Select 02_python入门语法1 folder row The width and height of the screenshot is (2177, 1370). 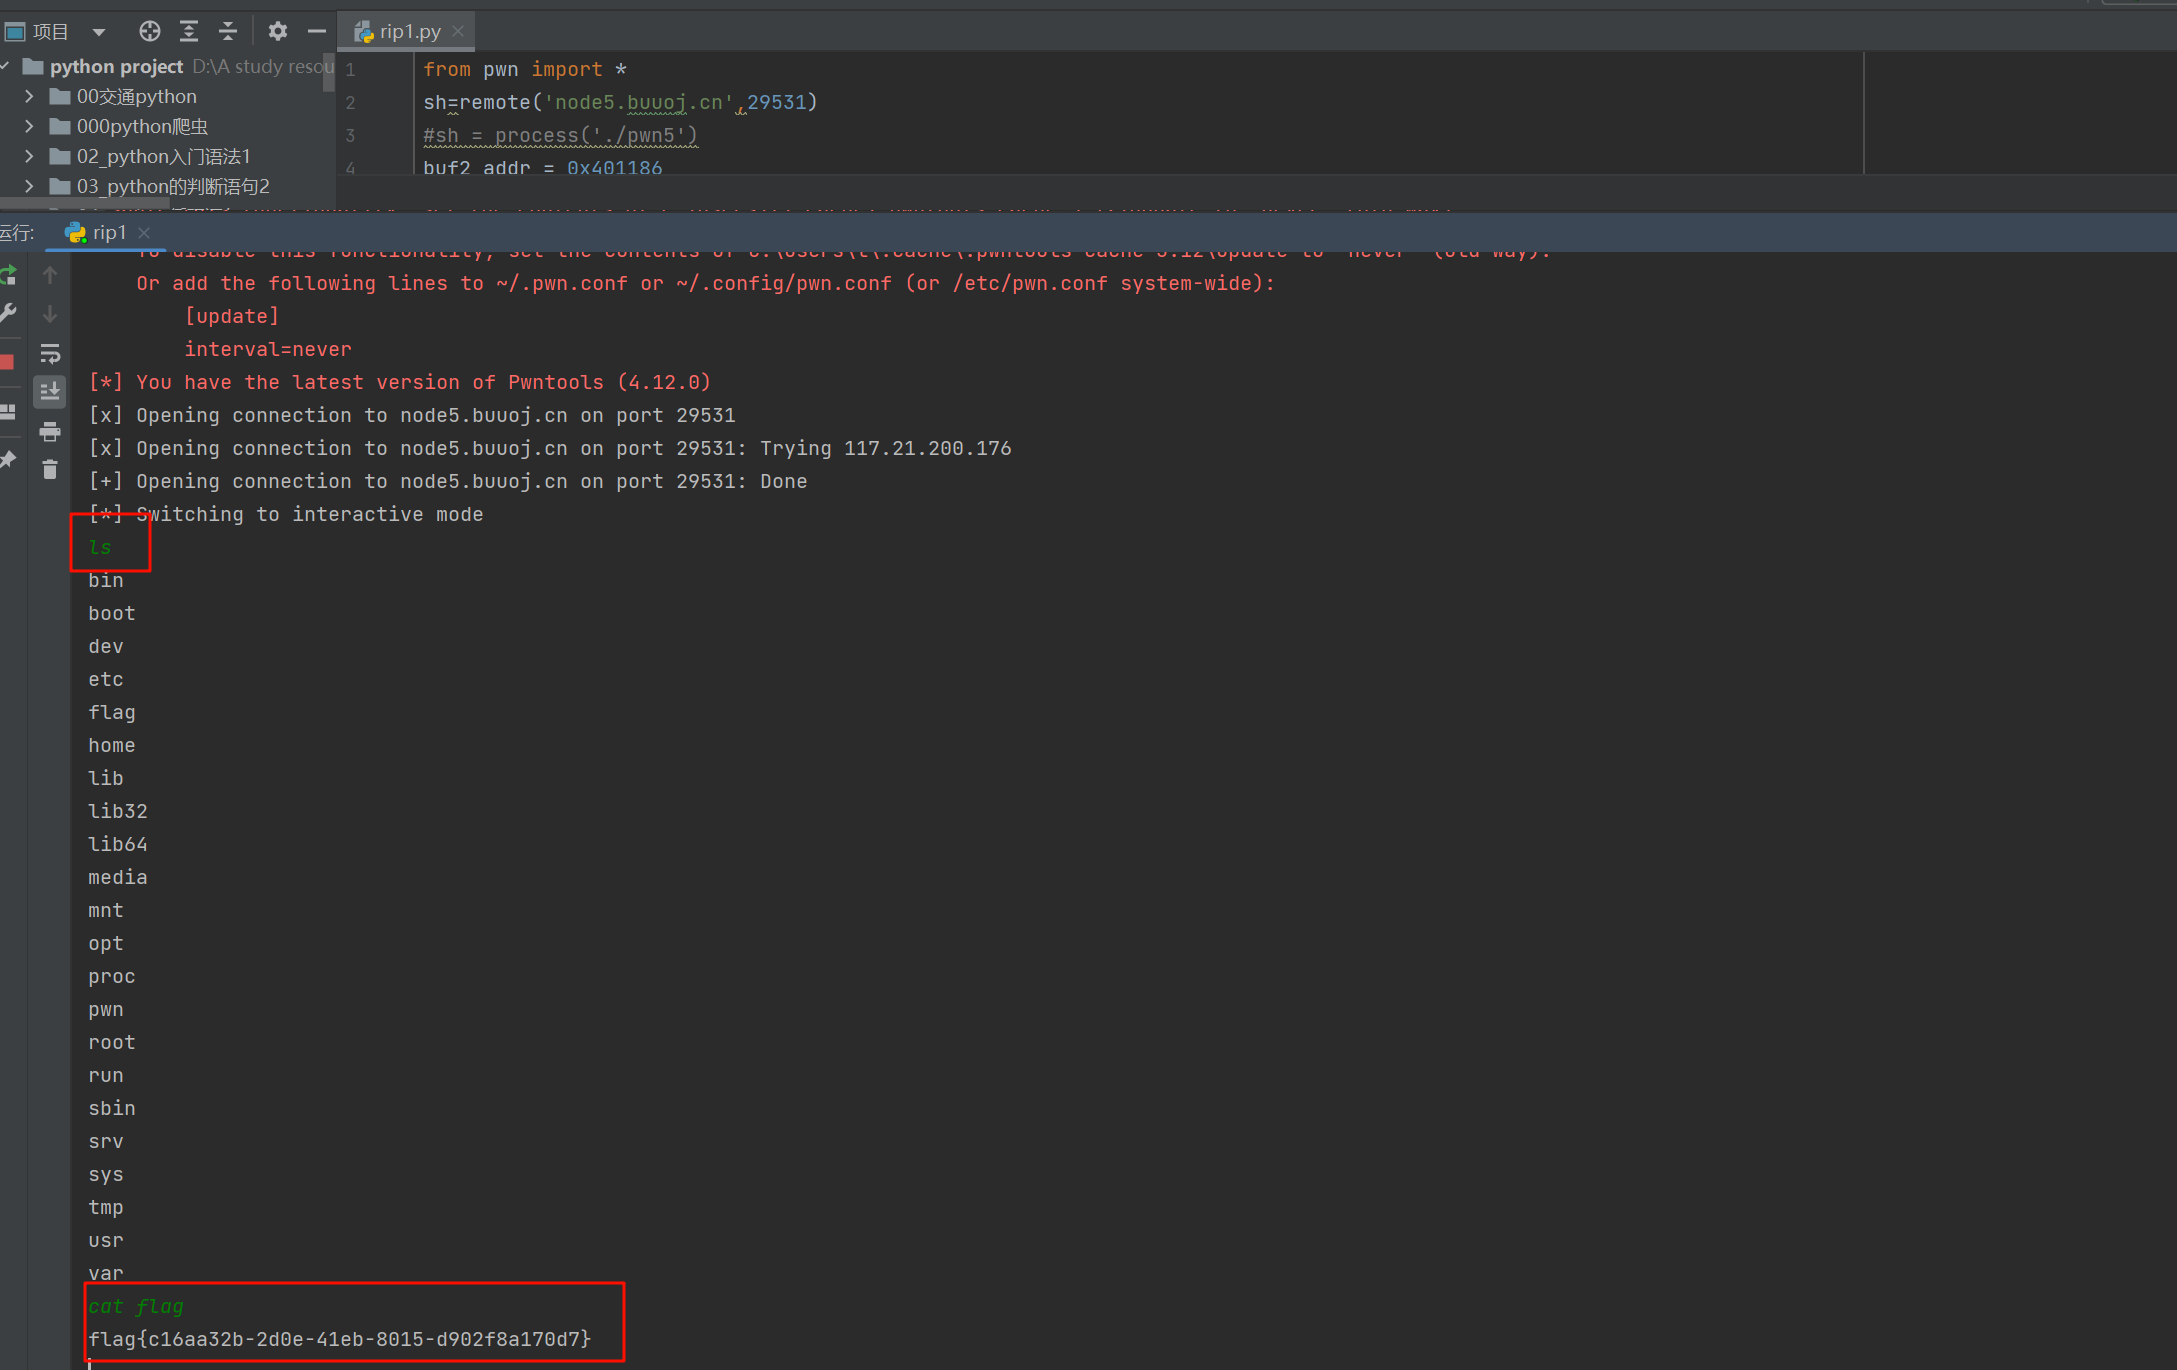click(167, 156)
